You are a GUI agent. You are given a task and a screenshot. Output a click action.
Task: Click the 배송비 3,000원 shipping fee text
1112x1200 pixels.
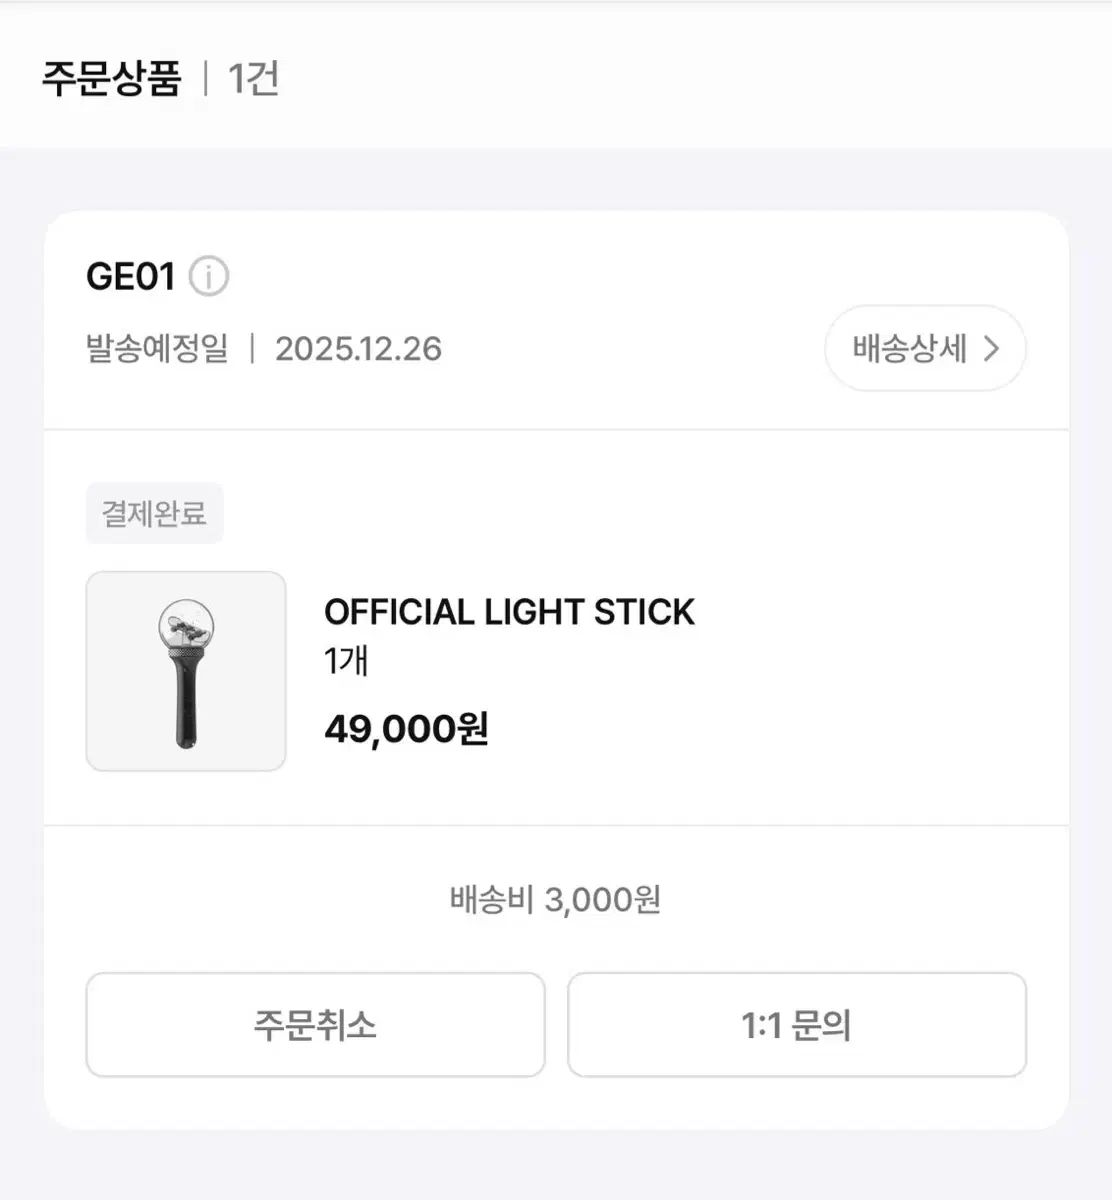[555, 900]
